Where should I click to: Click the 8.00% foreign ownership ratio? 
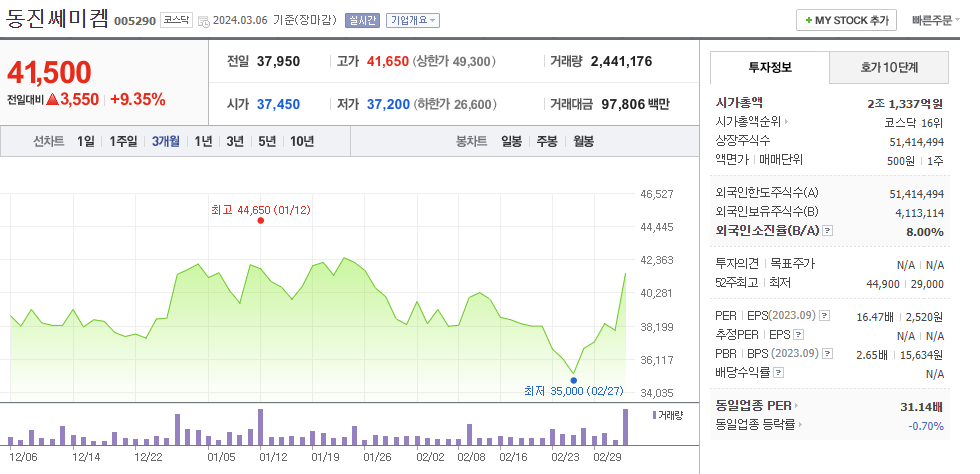(x=926, y=232)
